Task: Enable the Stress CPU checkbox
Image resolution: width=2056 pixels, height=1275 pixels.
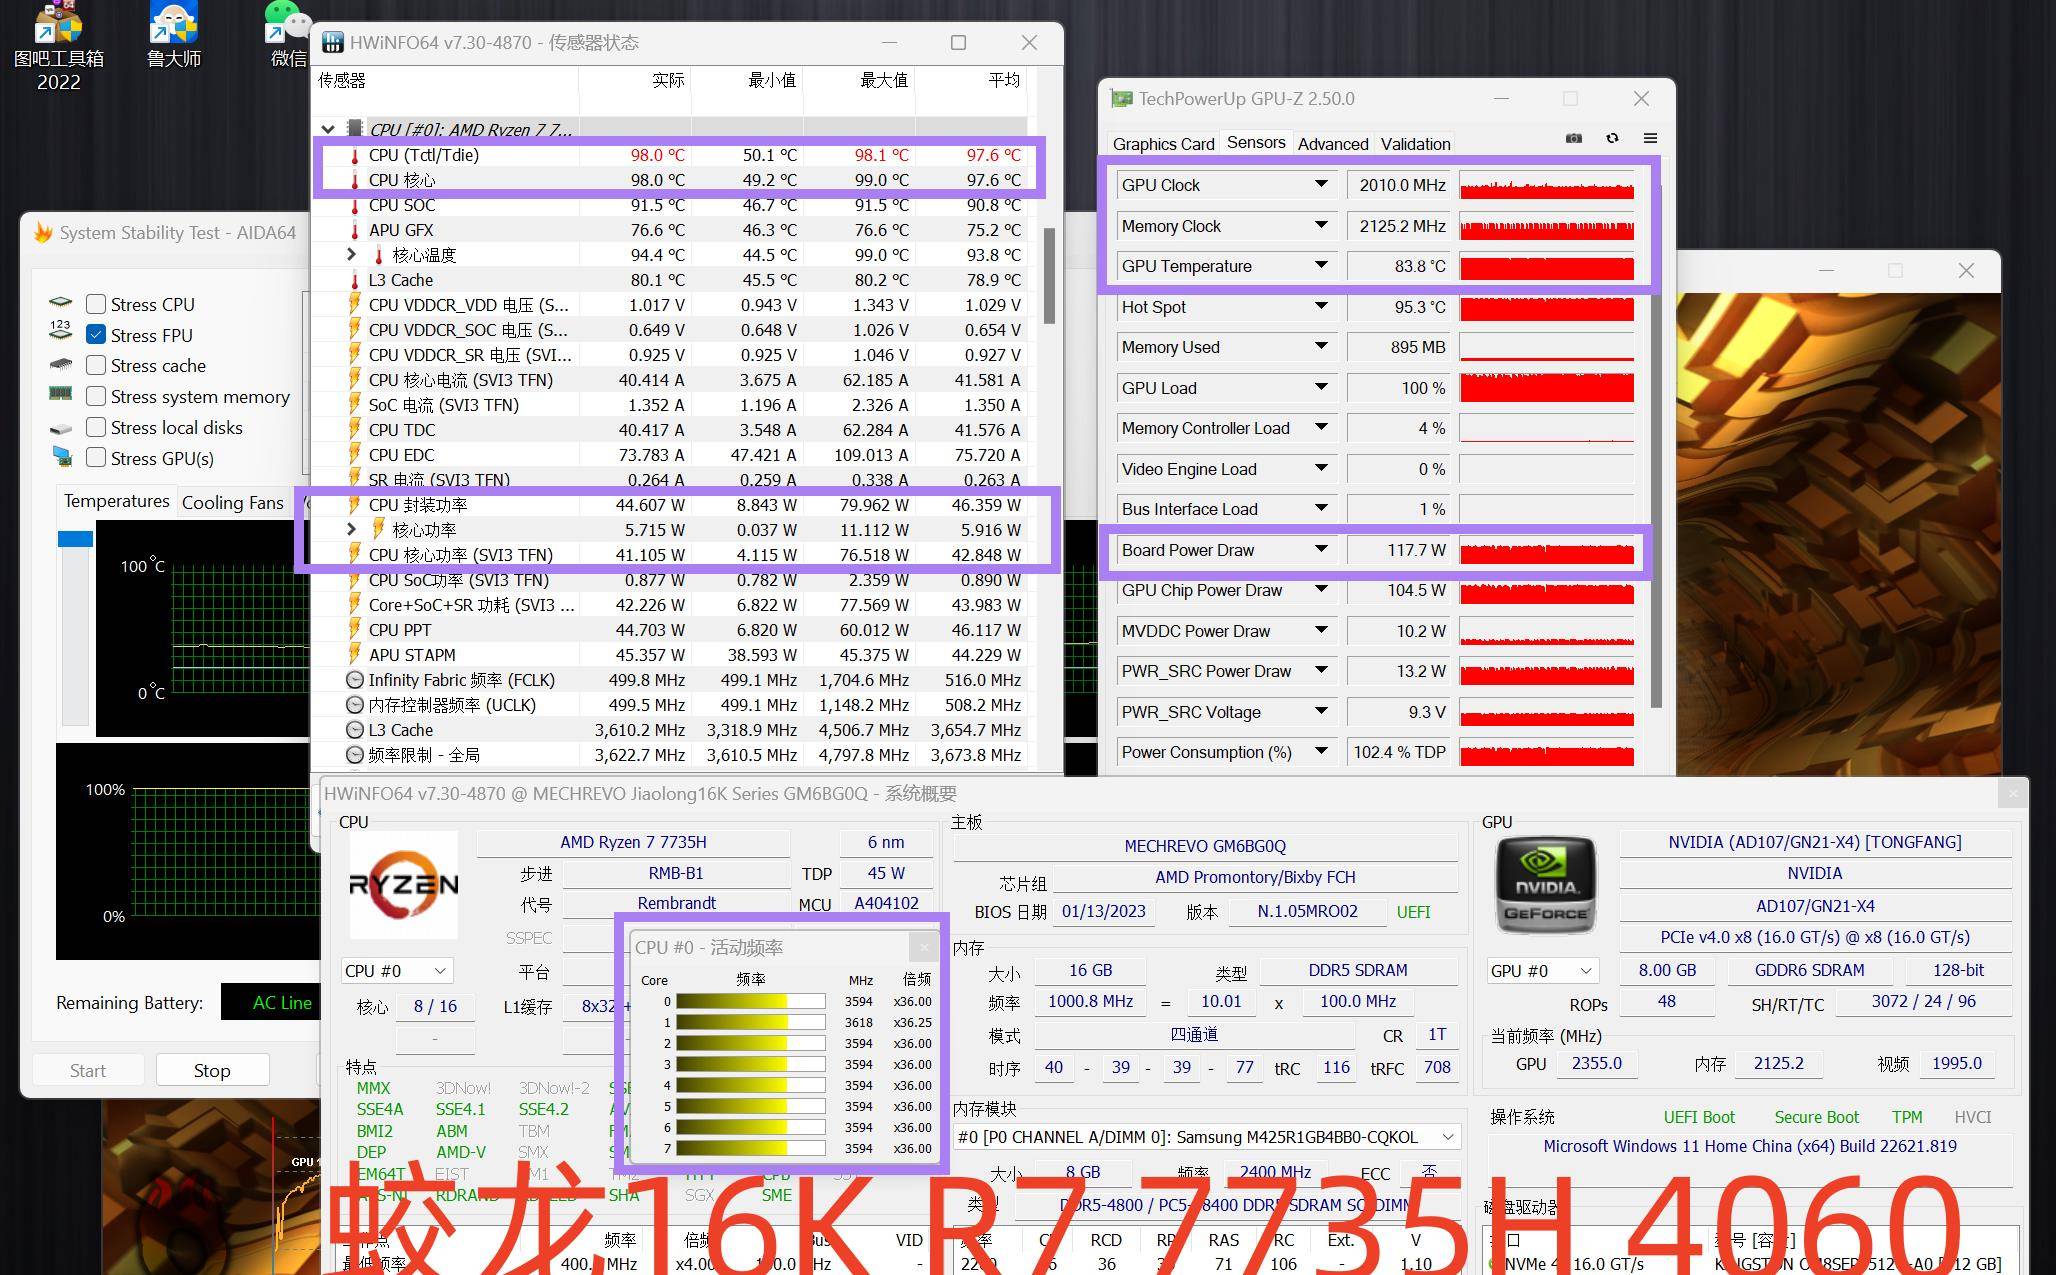Action: [96, 304]
